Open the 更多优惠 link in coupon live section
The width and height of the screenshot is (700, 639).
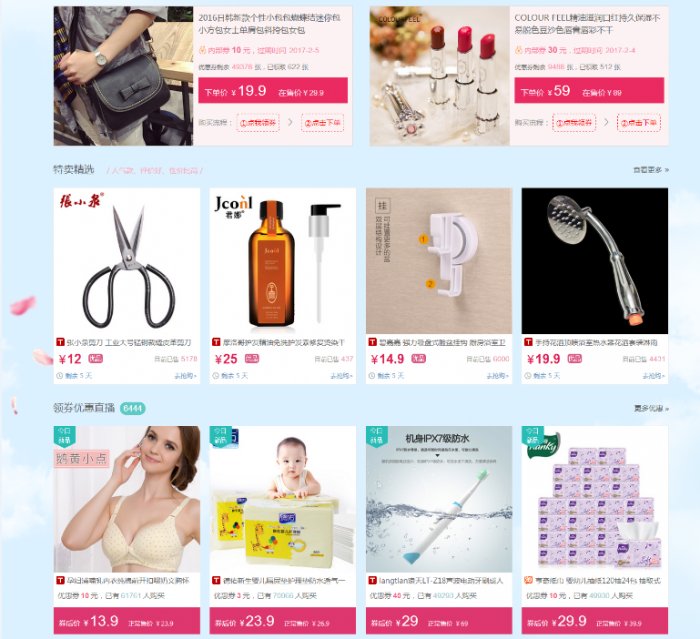click(651, 408)
